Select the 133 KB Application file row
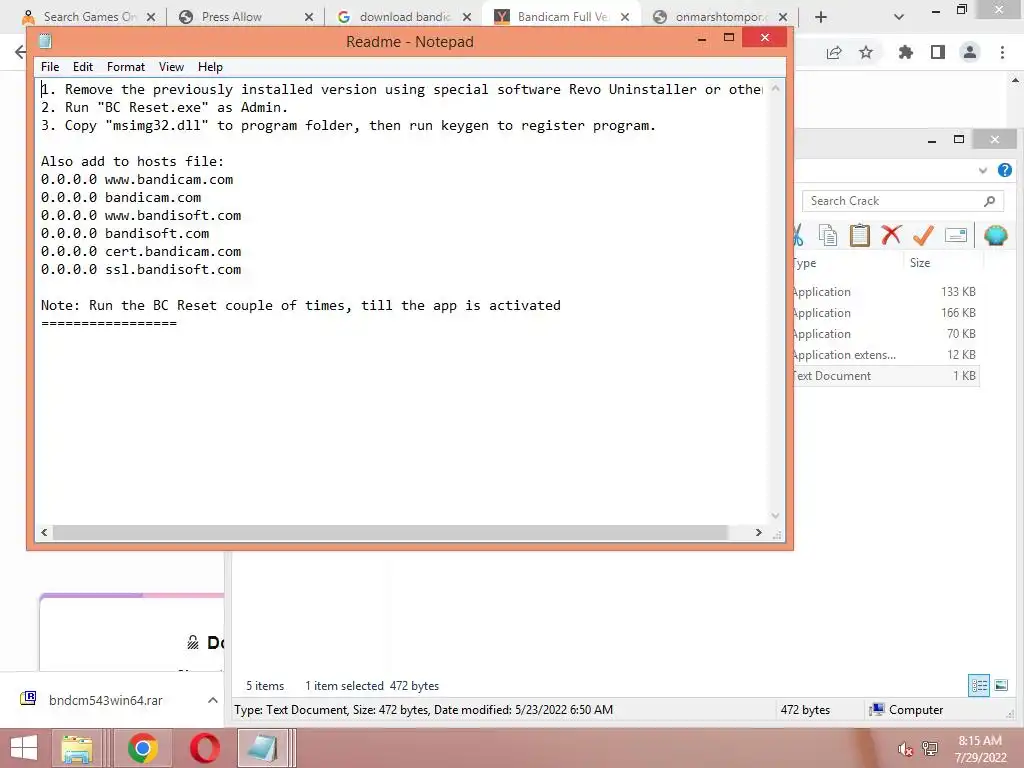 pyautogui.click(x=886, y=292)
